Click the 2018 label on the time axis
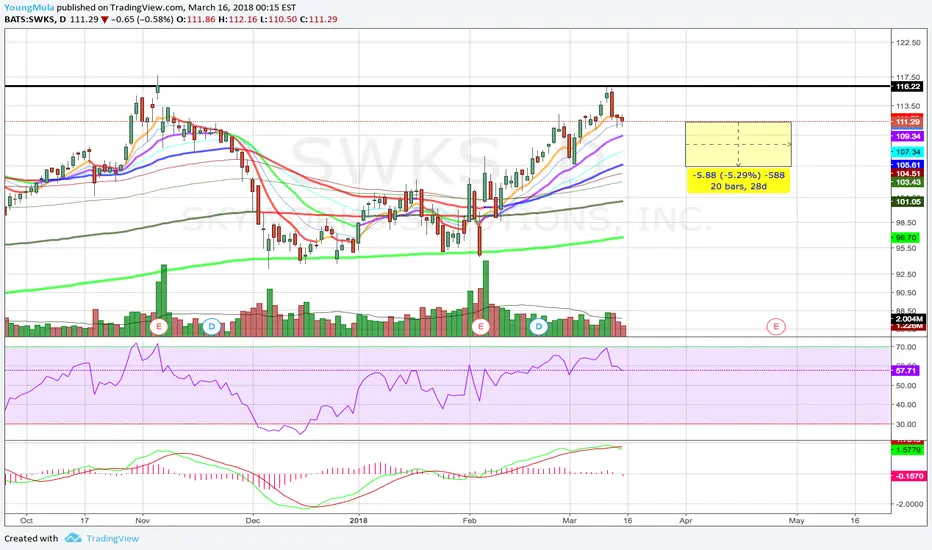Viewport: 932px width, 550px height. click(x=358, y=520)
